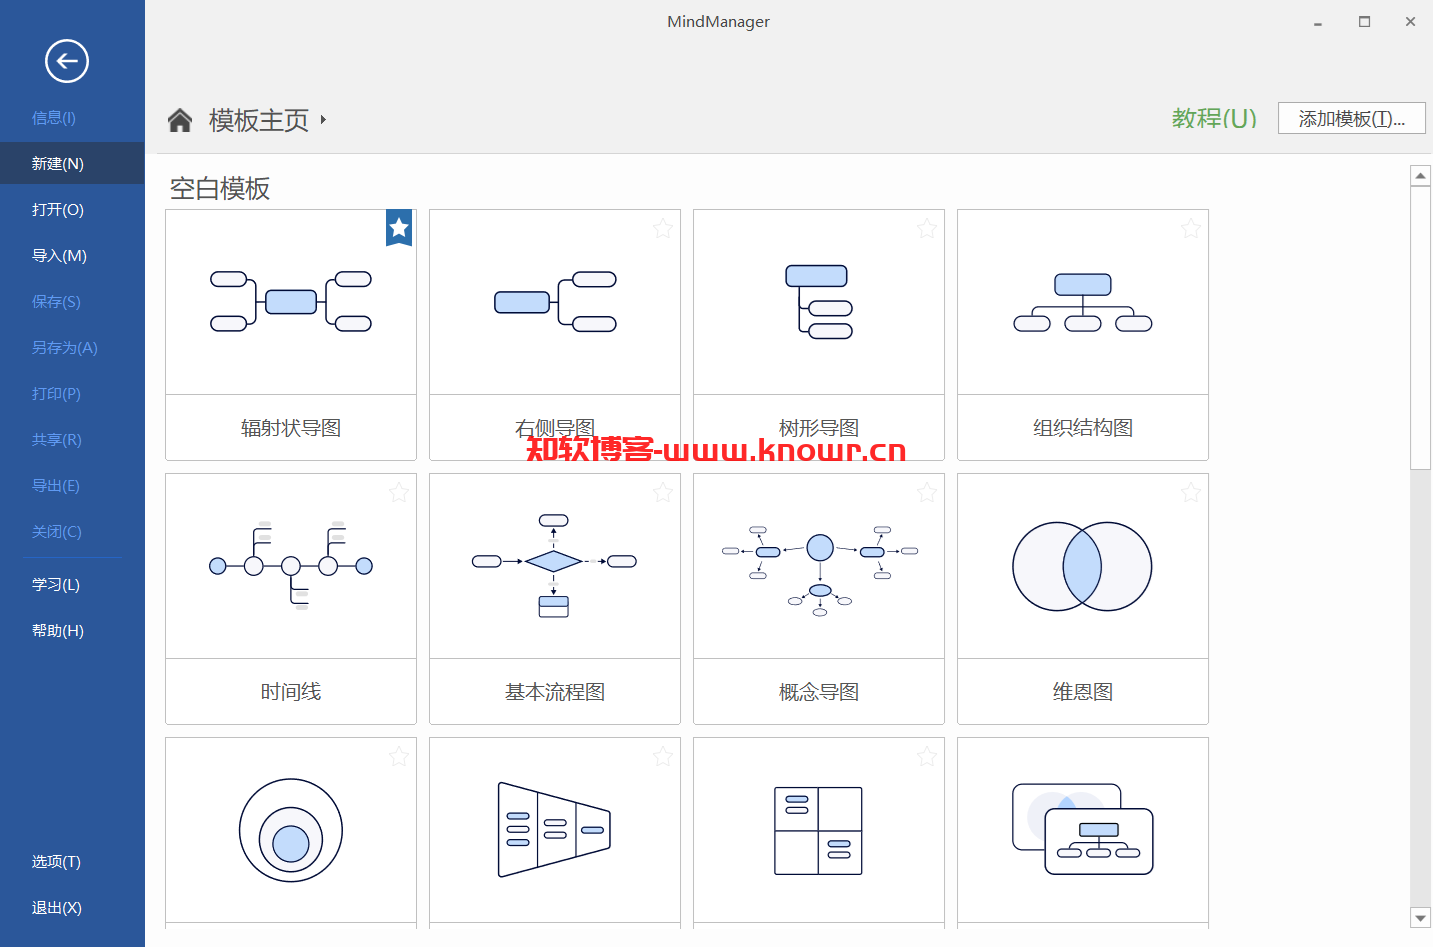Image resolution: width=1433 pixels, height=947 pixels.
Task: Open 选项(T) settings entry
Action: coord(56,862)
